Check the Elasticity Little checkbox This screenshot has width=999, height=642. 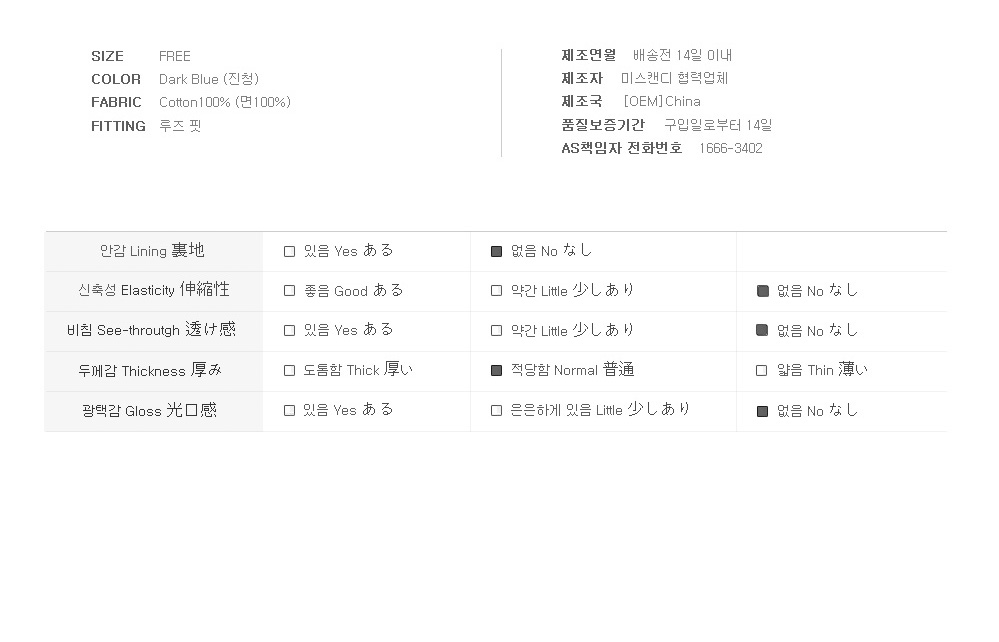coord(496,291)
